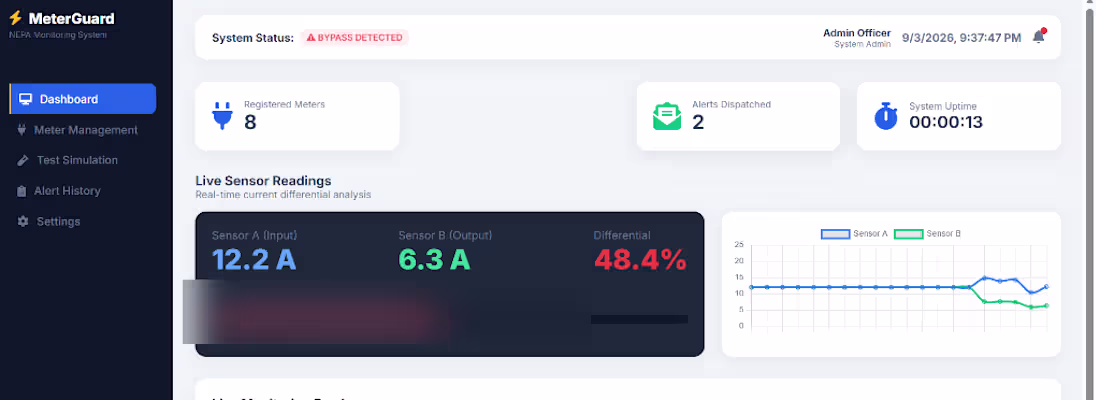Click the Alert History clipboard icon
This screenshot has width=1100, height=400.
pos(22,191)
